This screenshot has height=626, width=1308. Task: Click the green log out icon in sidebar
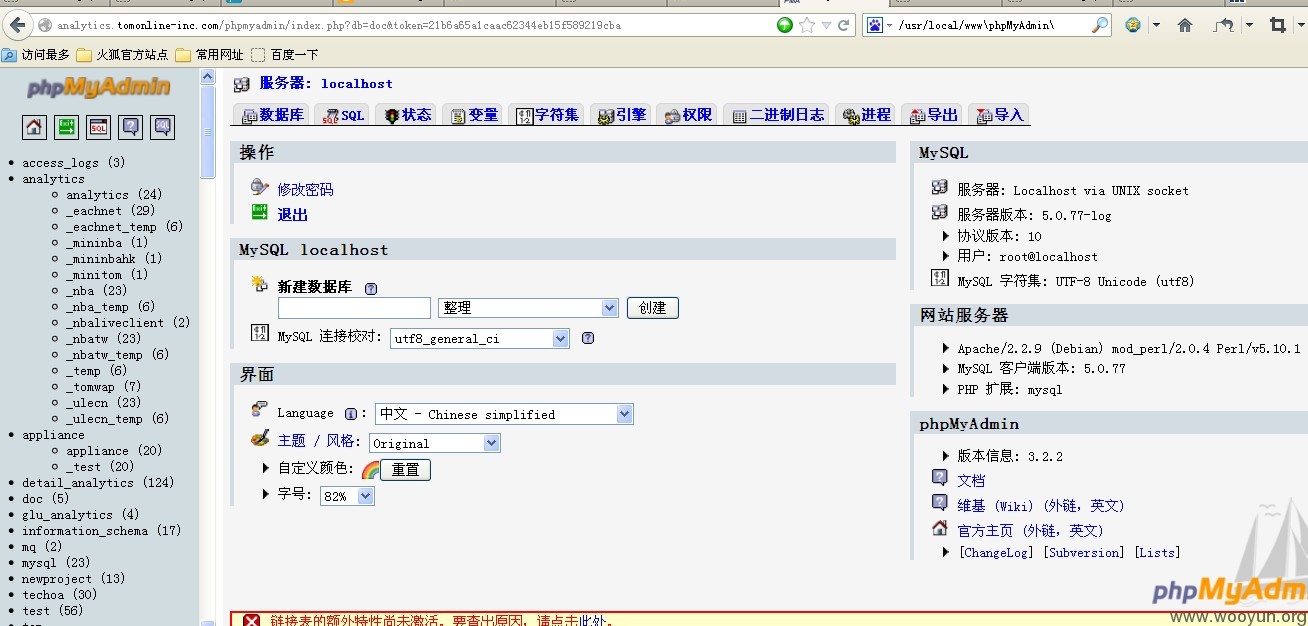point(66,127)
